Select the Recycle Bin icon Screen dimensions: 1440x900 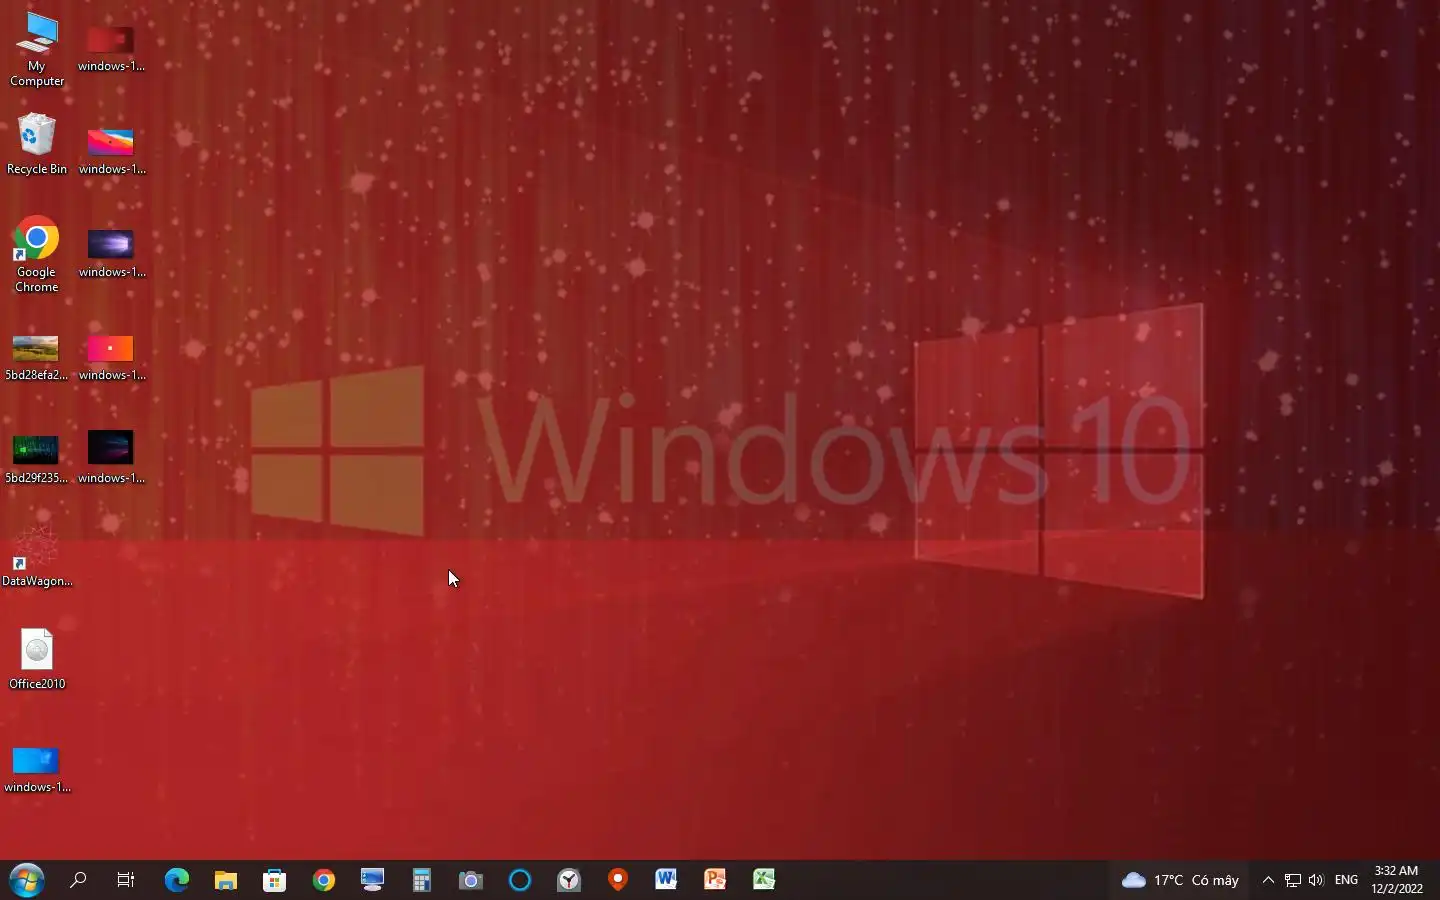(x=37, y=145)
